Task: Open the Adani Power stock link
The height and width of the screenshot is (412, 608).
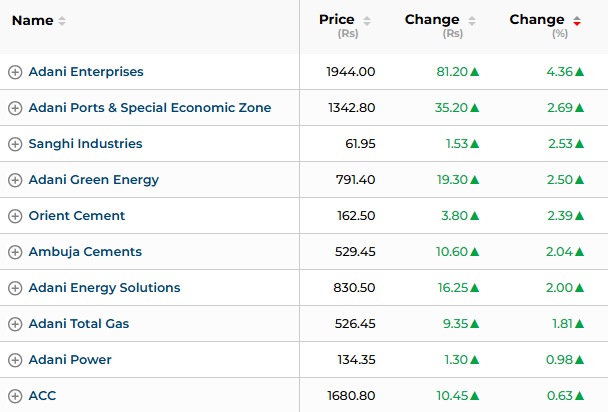Action: tap(70, 360)
